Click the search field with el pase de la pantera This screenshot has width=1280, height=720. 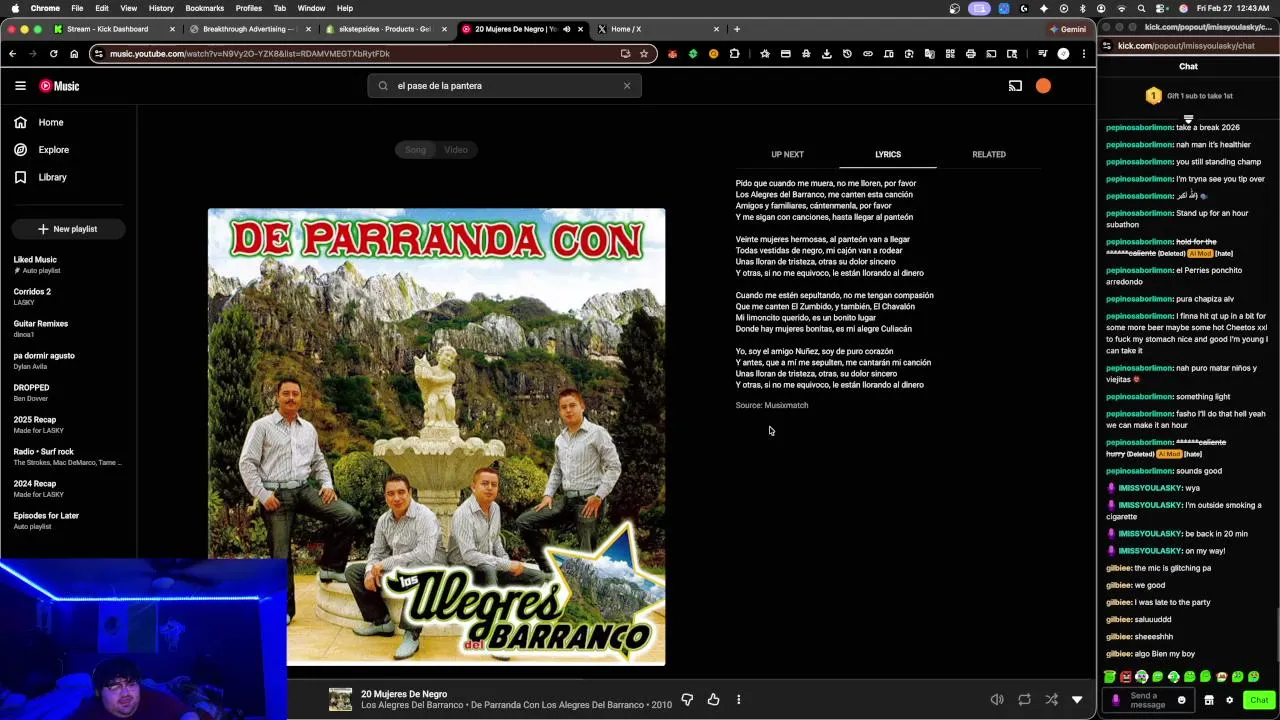505,86
